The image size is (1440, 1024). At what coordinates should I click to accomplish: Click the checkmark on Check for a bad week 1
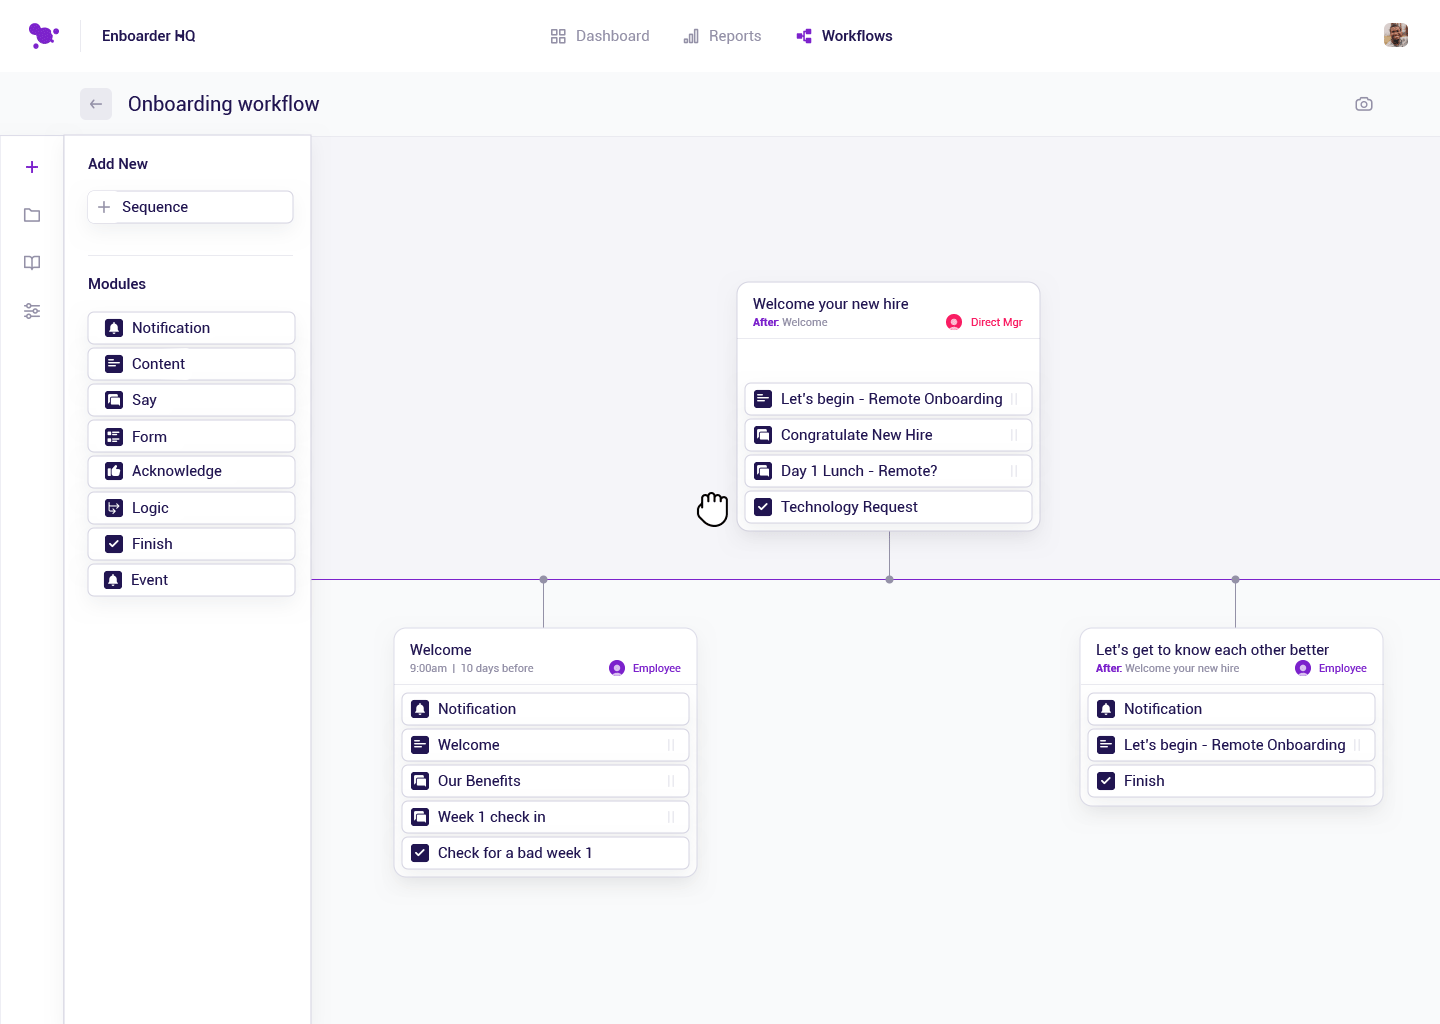click(x=419, y=853)
